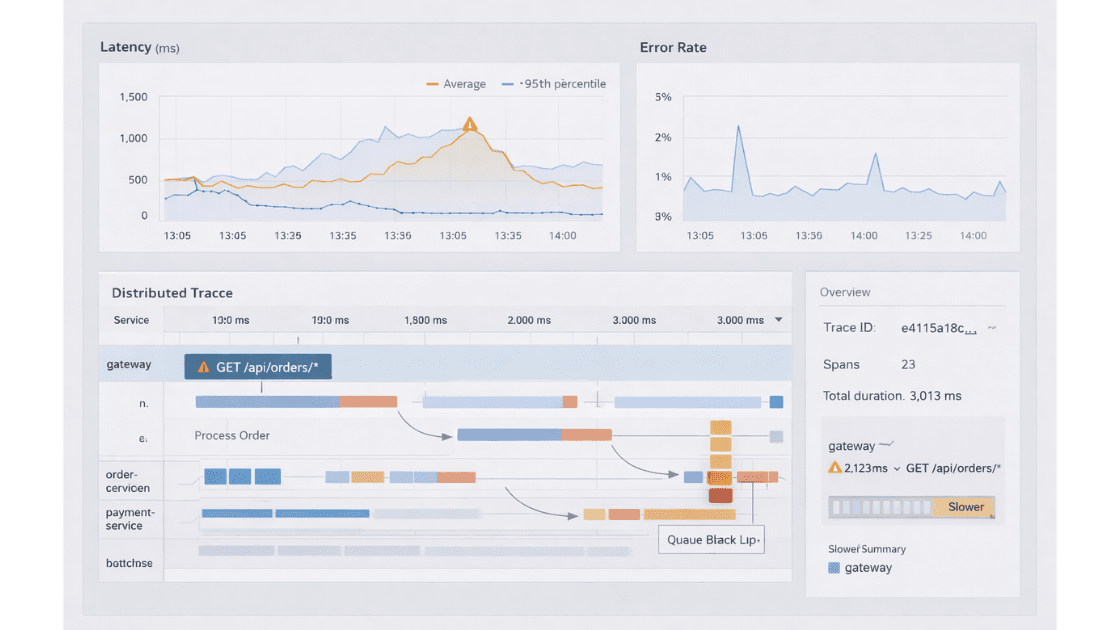Image resolution: width=1120 pixels, height=630 pixels.
Task: Click the Spans count 23
Action: [908, 364]
